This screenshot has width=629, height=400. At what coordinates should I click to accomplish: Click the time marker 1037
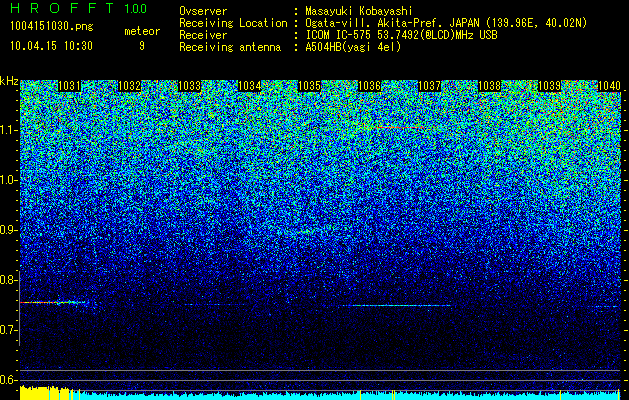429,86
